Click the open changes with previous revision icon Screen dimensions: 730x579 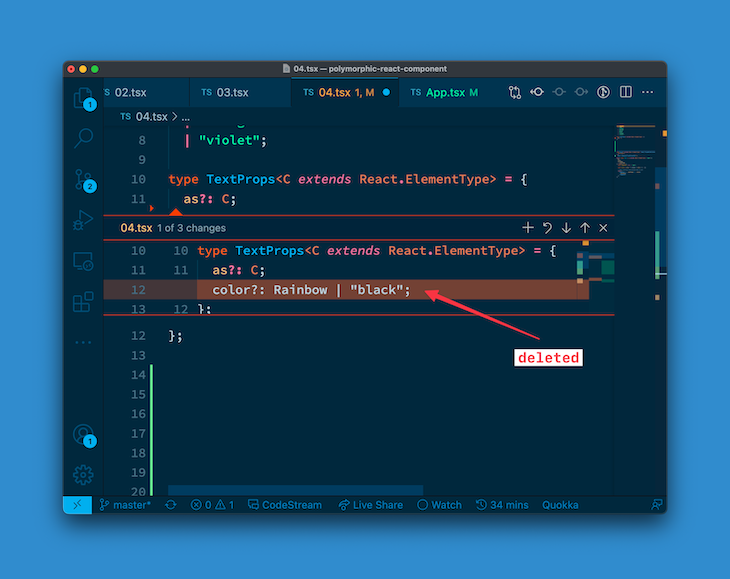[x=537, y=92]
